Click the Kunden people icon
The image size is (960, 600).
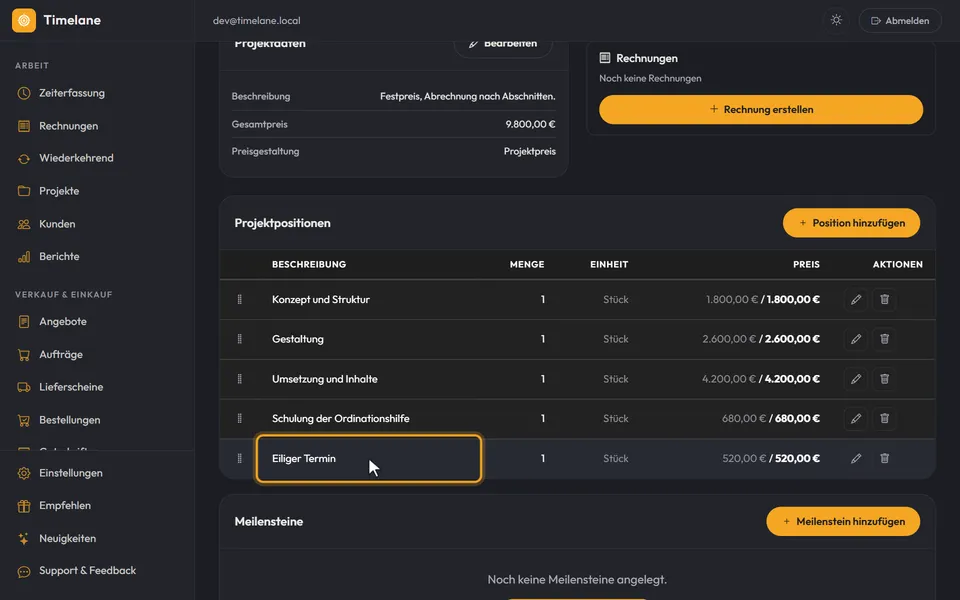[24, 224]
